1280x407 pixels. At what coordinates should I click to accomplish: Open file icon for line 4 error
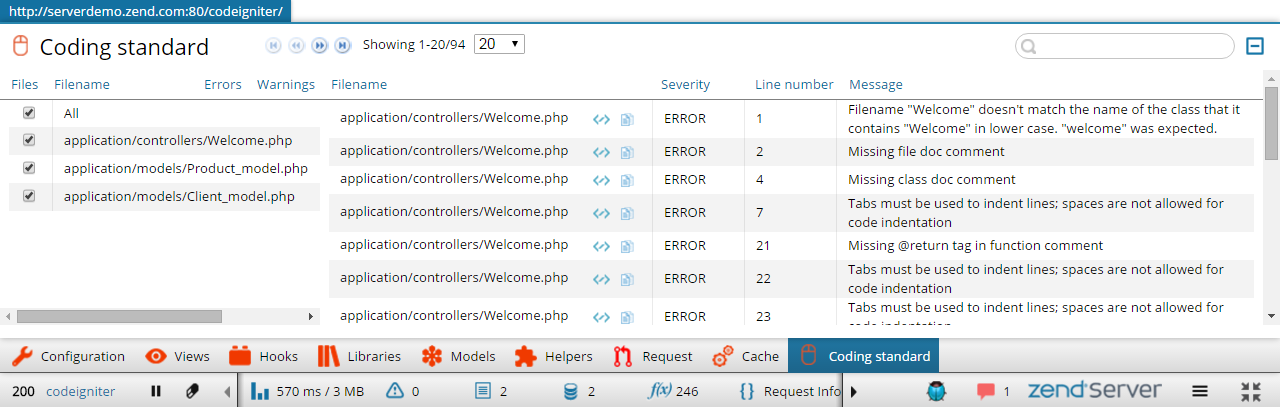pyautogui.click(x=627, y=180)
